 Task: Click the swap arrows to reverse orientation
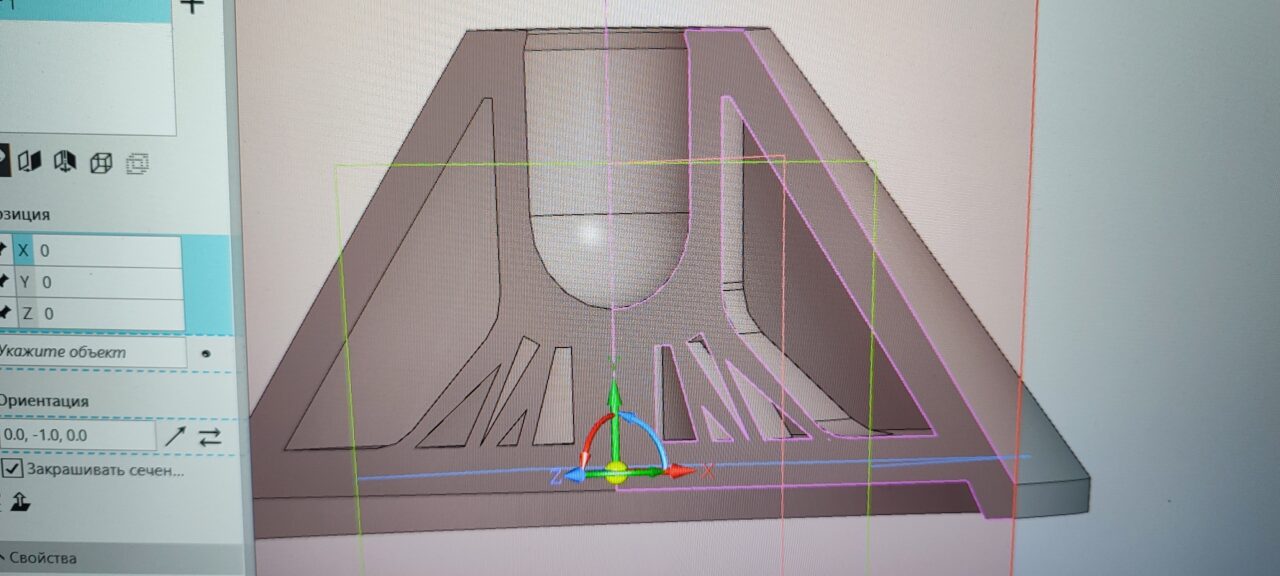[x=209, y=436]
